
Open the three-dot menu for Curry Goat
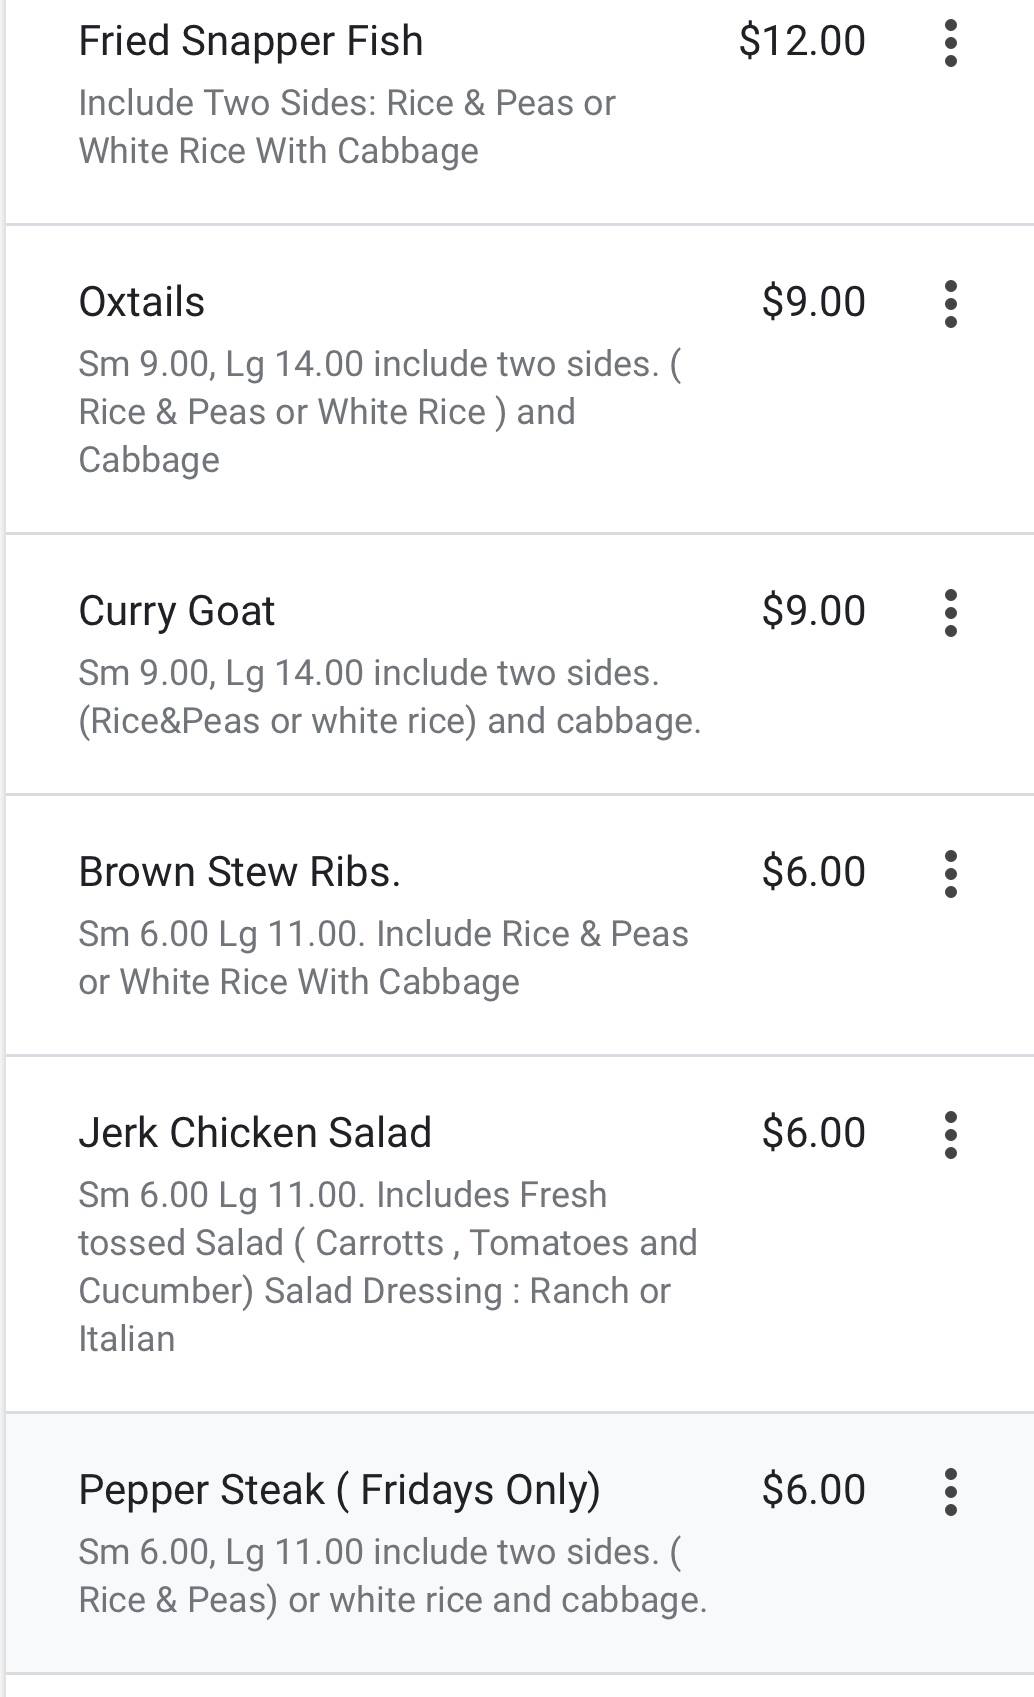coord(950,613)
